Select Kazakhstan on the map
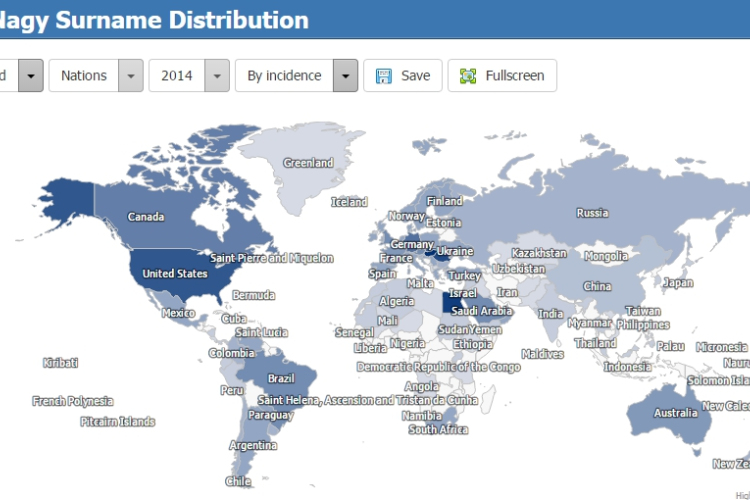The height and width of the screenshot is (500, 750). coord(538,253)
